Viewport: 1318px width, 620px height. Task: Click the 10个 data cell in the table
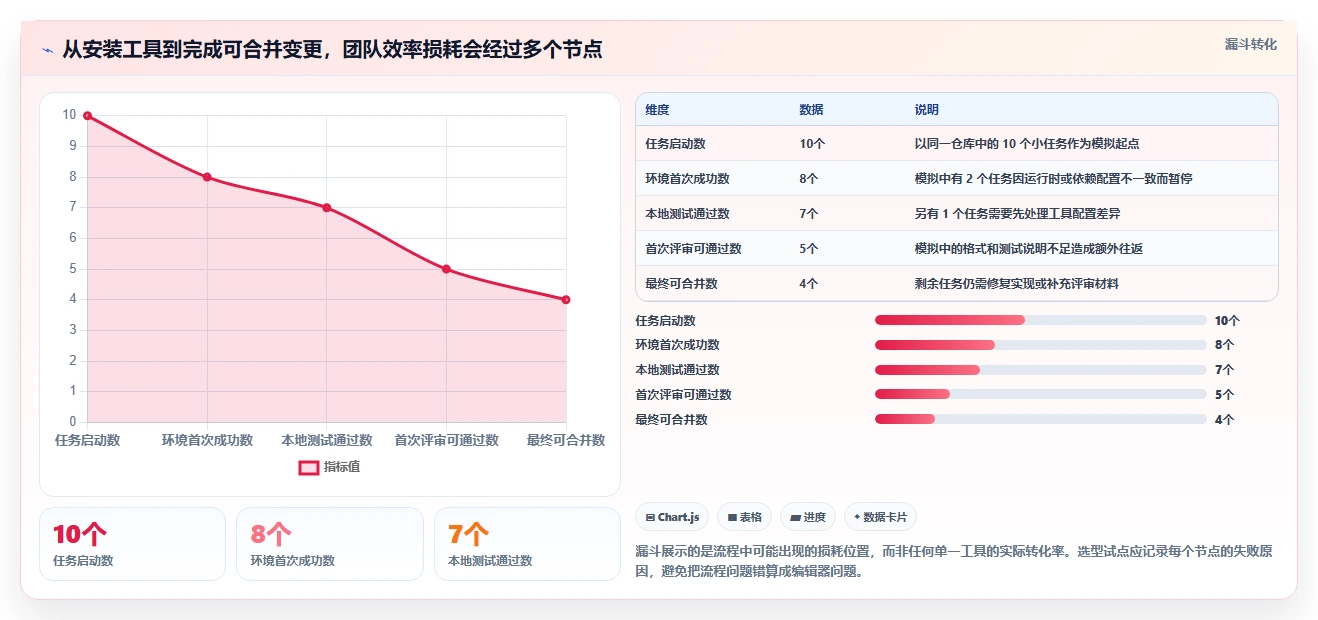pyautogui.click(x=812, y=144)
